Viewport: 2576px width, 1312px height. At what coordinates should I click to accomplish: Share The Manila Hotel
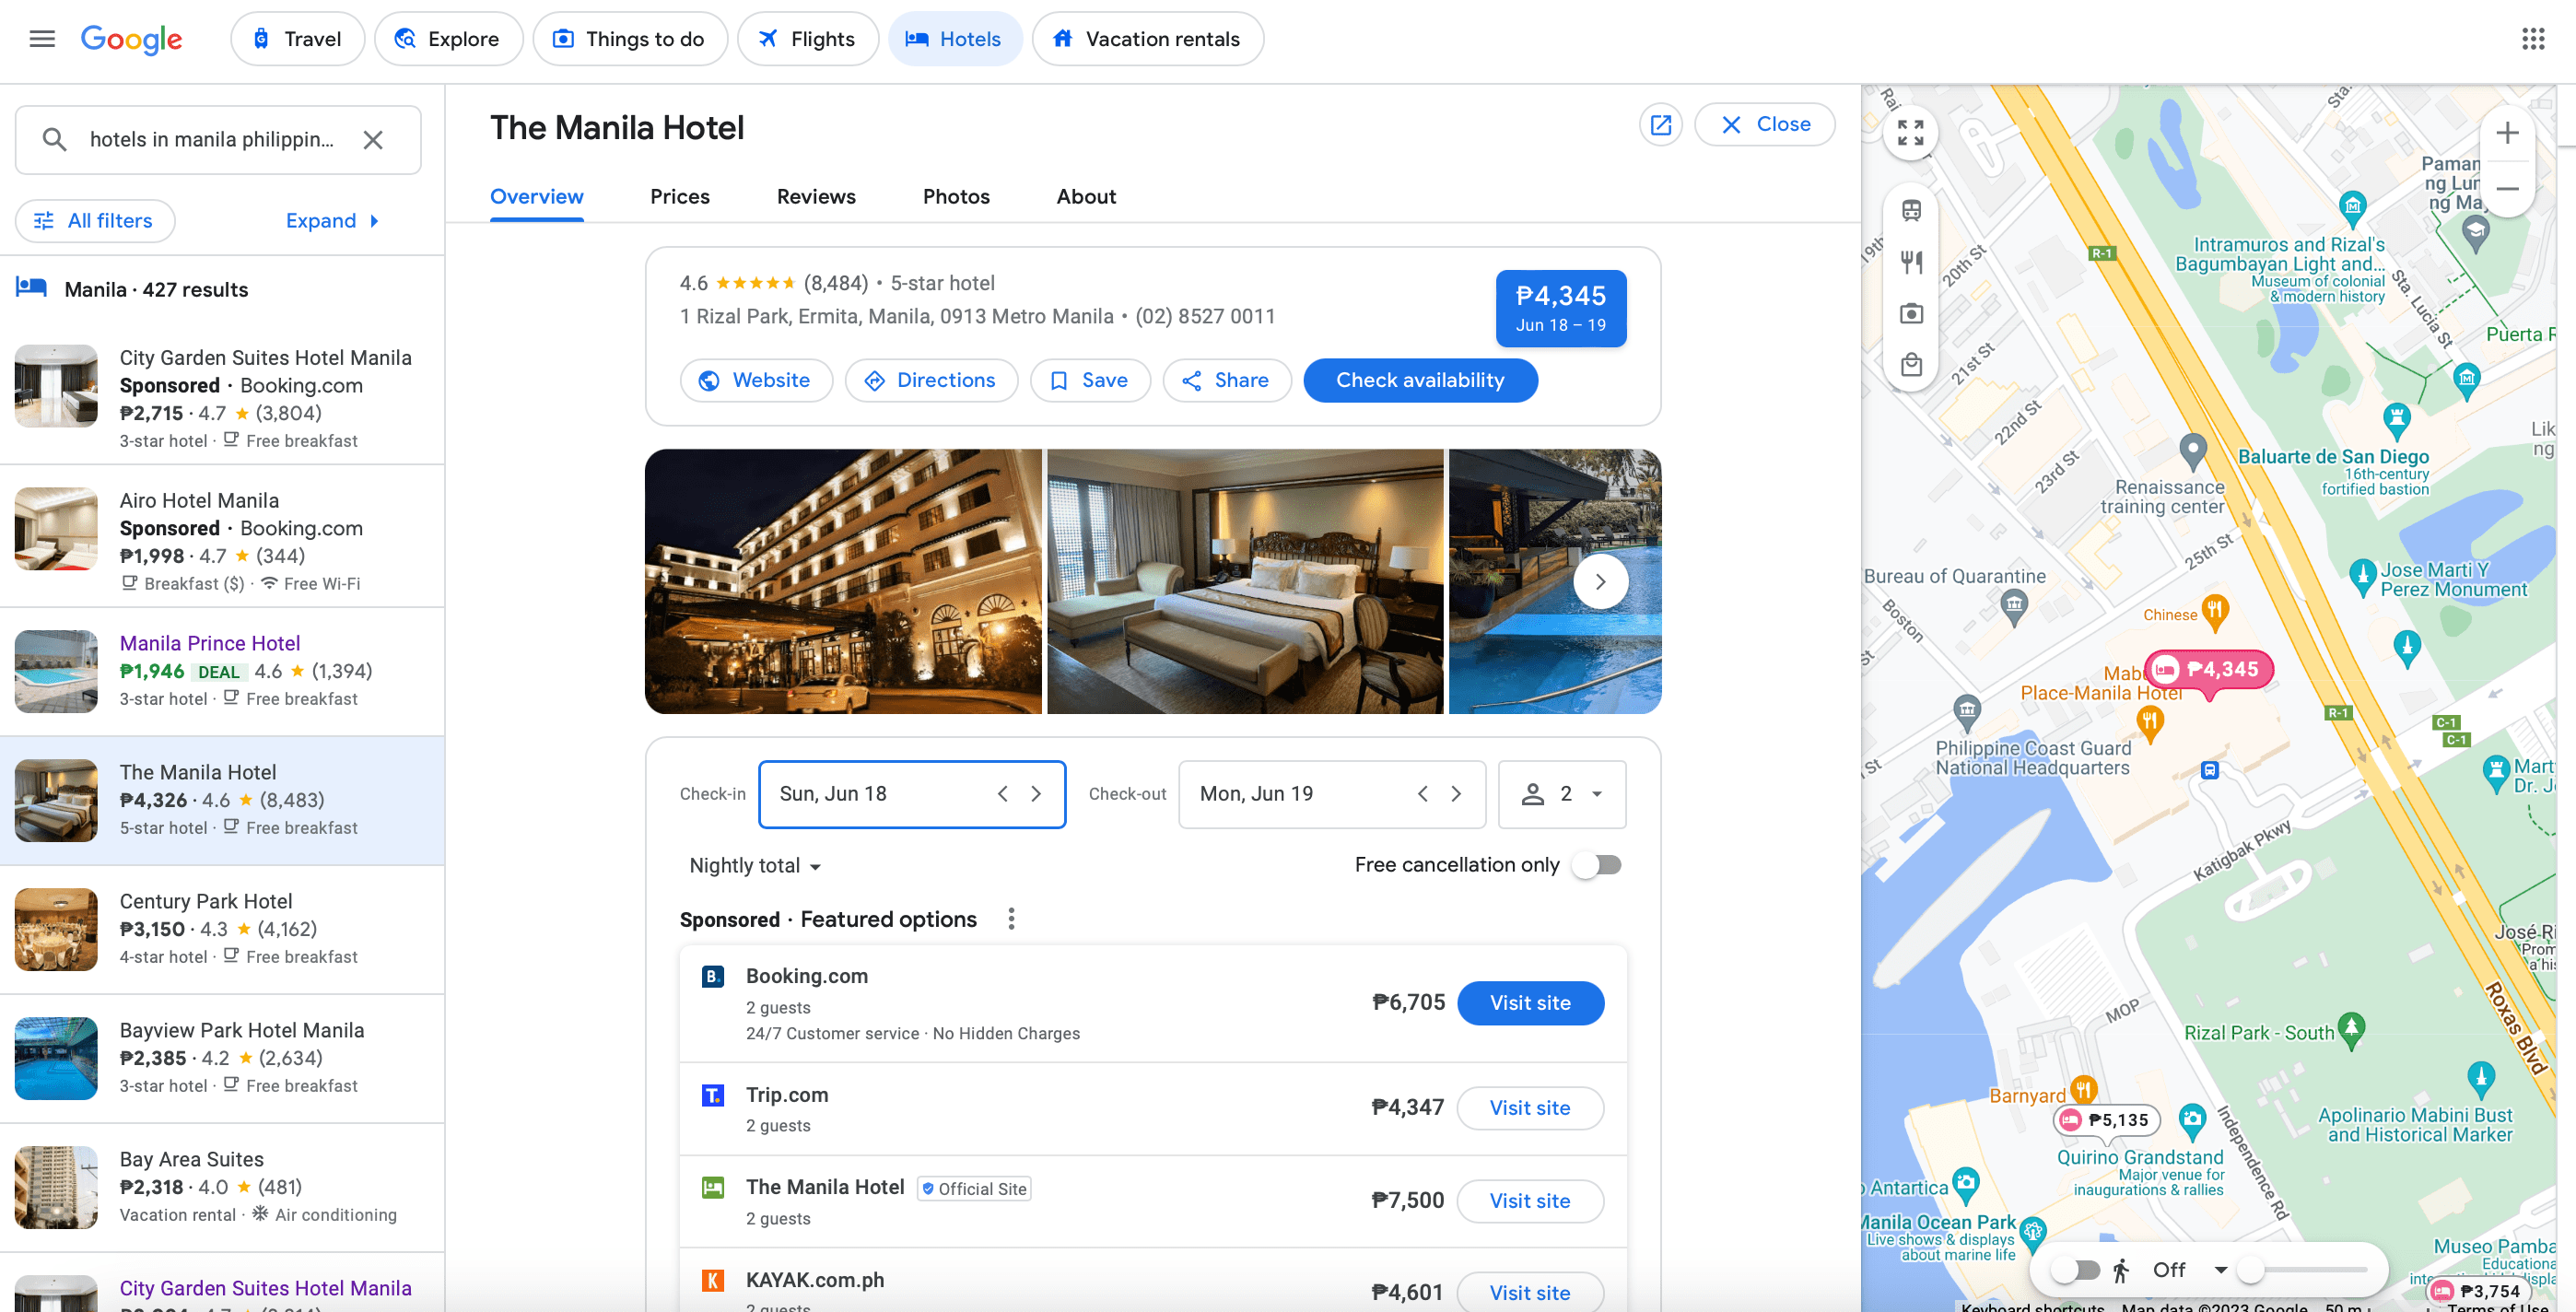point(1227,381)
